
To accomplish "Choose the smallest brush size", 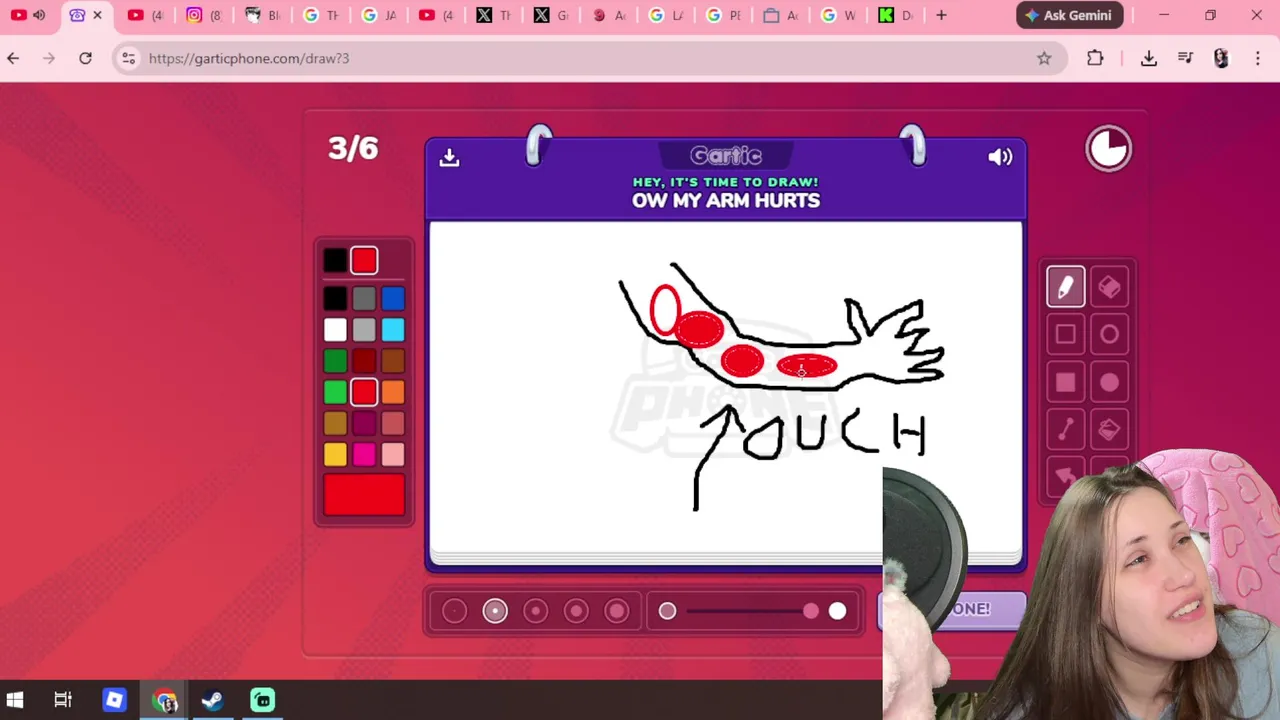I will 454,611.
